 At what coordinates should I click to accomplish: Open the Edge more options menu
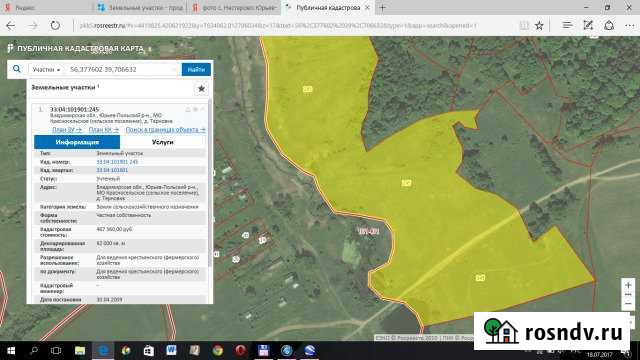click(630, 26)
